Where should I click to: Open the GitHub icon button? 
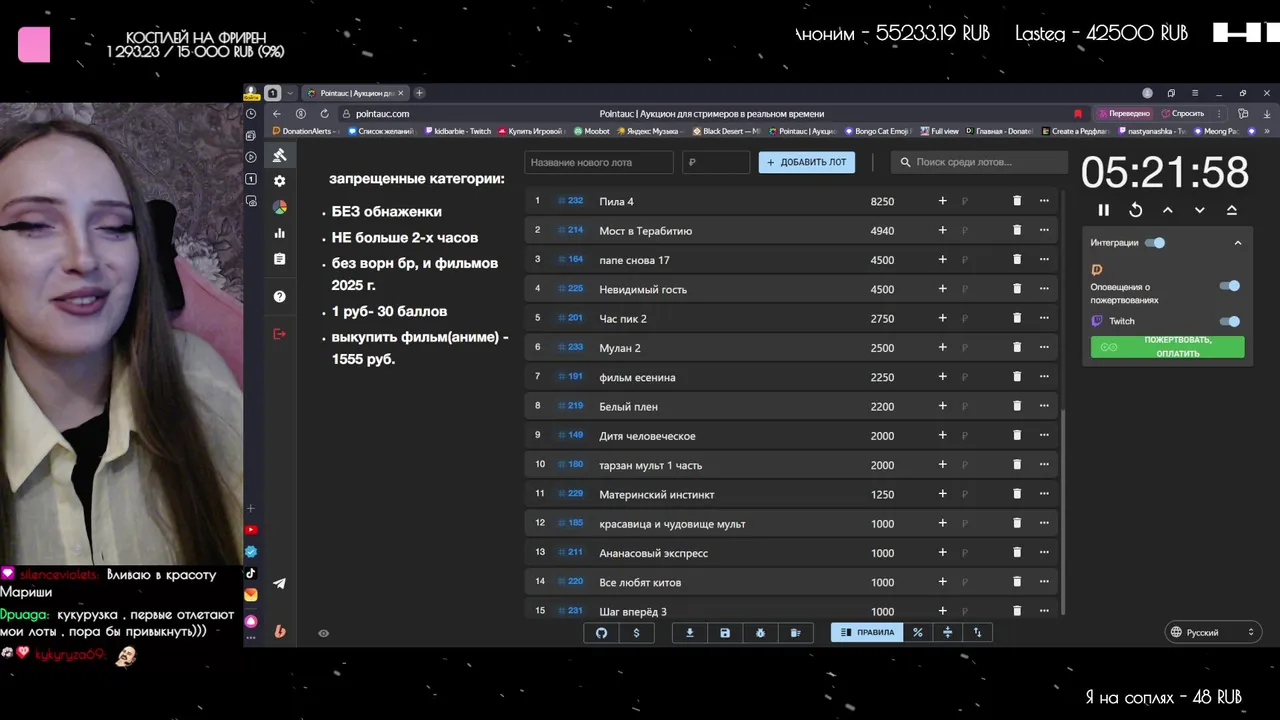click(602, 633)
